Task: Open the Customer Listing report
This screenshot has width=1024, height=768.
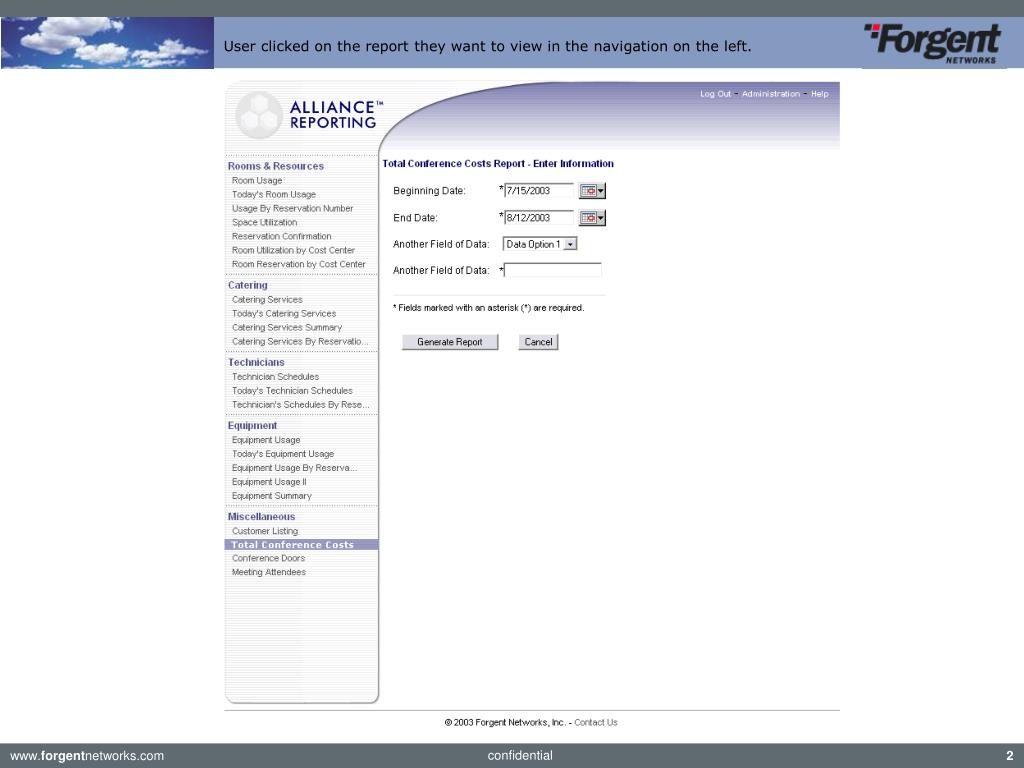Action: pos(265,531)
